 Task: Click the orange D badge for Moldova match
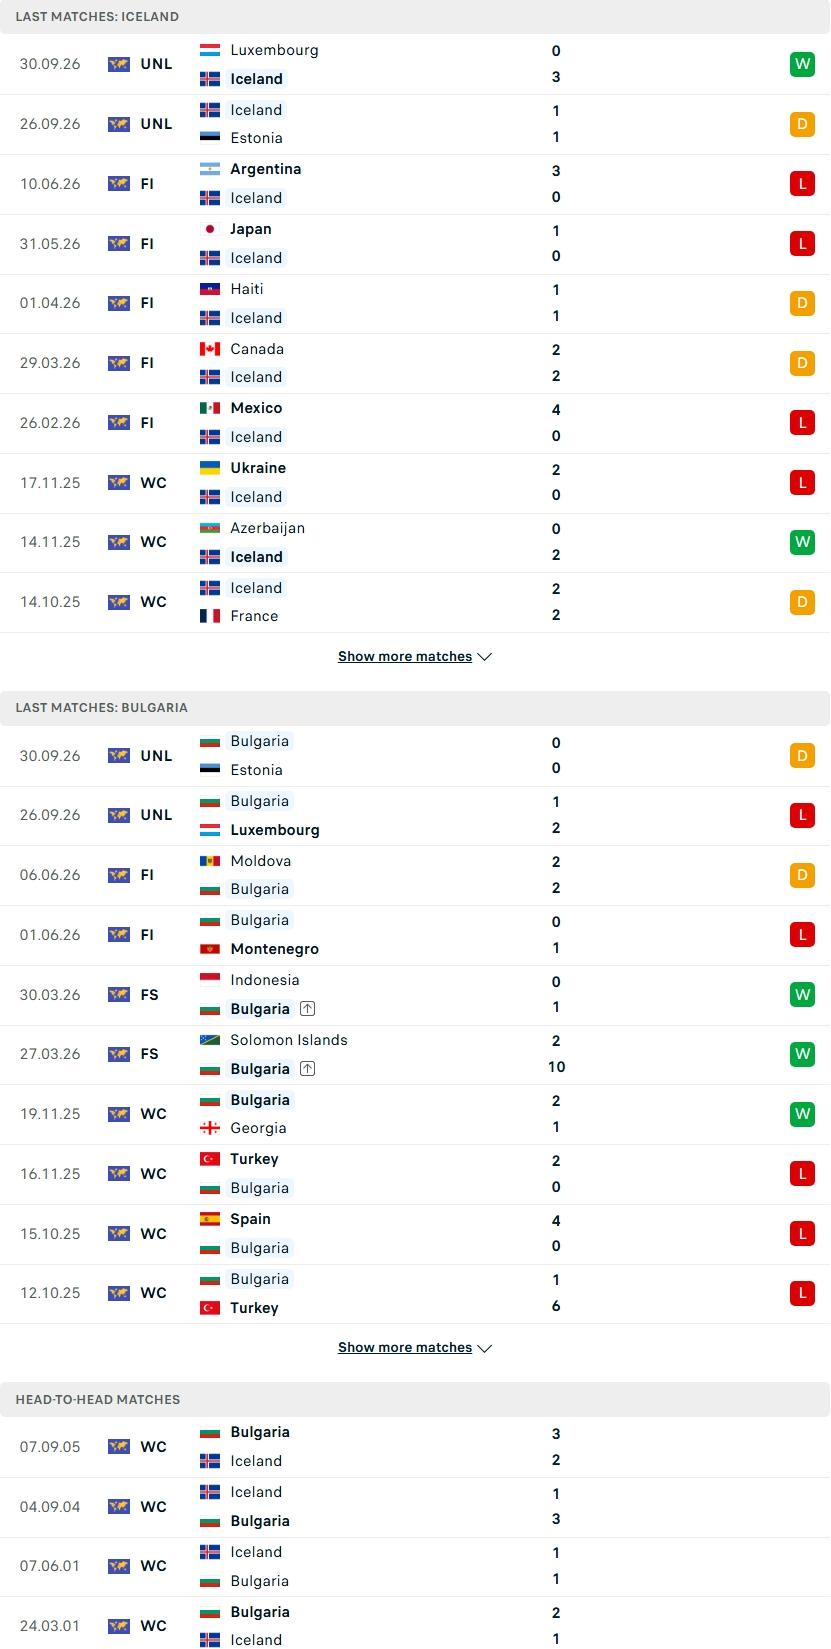pyautogui.click(x=802, y=875)
